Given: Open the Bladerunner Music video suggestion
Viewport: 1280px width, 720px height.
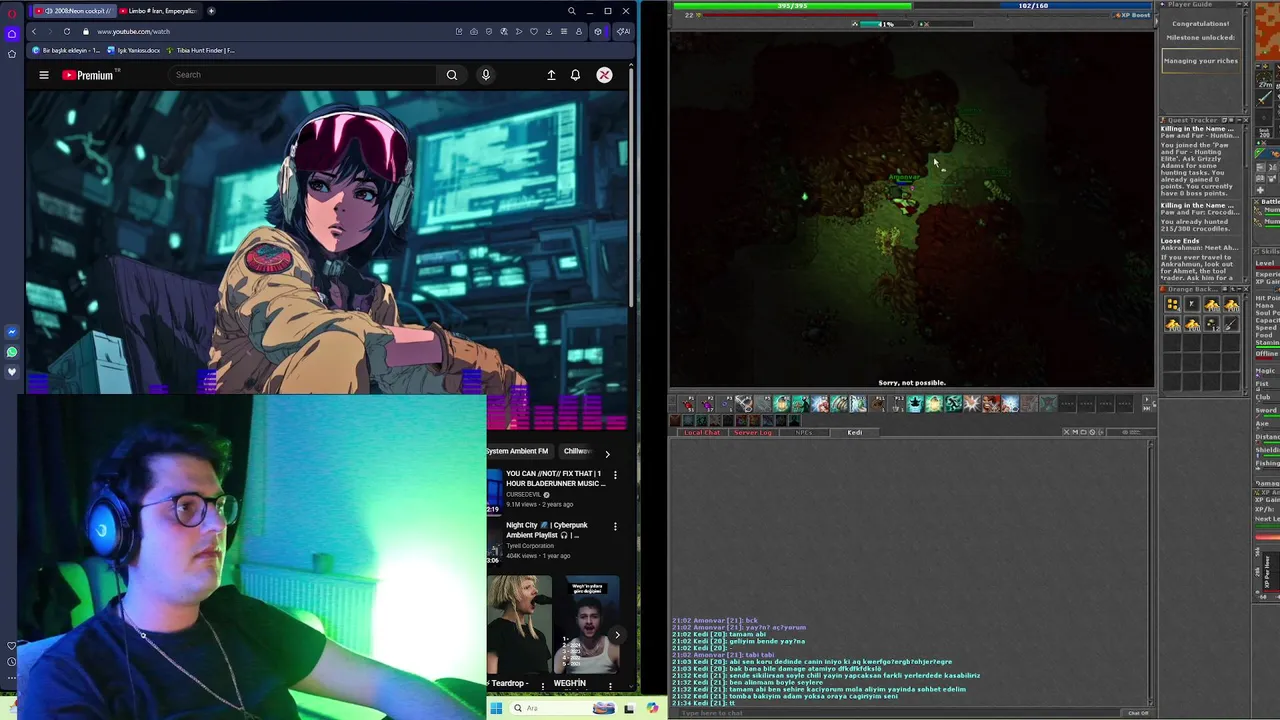Looking at the screenshot, I should click(x=555, y=478).
